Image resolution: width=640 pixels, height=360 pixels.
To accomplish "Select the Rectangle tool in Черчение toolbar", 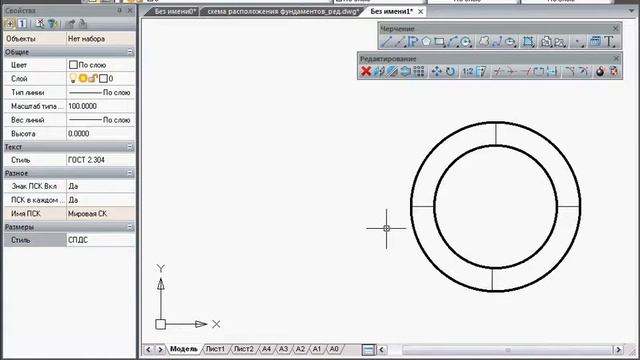I will click(439, 42).
